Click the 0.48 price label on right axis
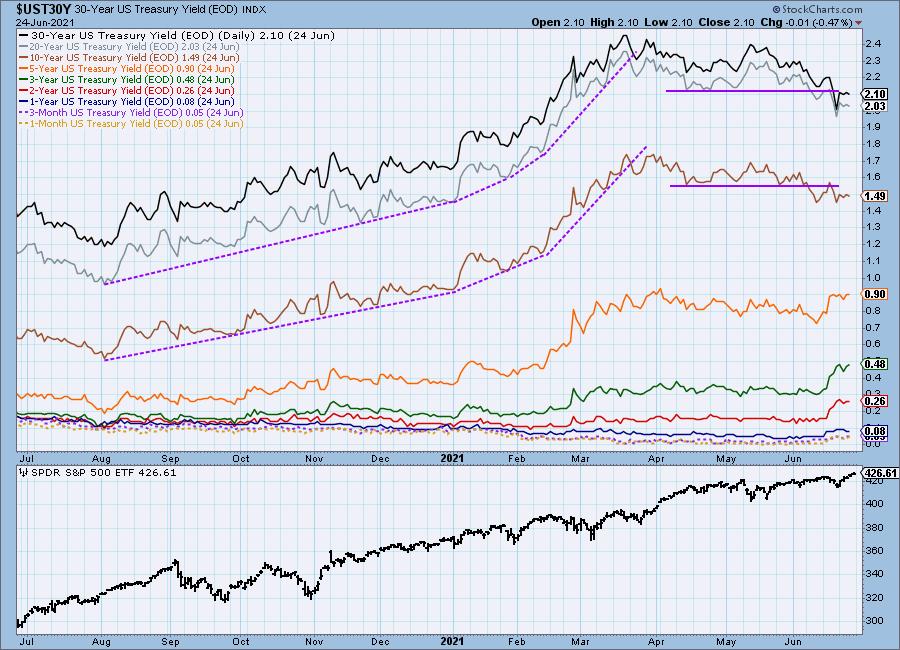The width and height of the screenshot is (900, 650). coord(875,363)
